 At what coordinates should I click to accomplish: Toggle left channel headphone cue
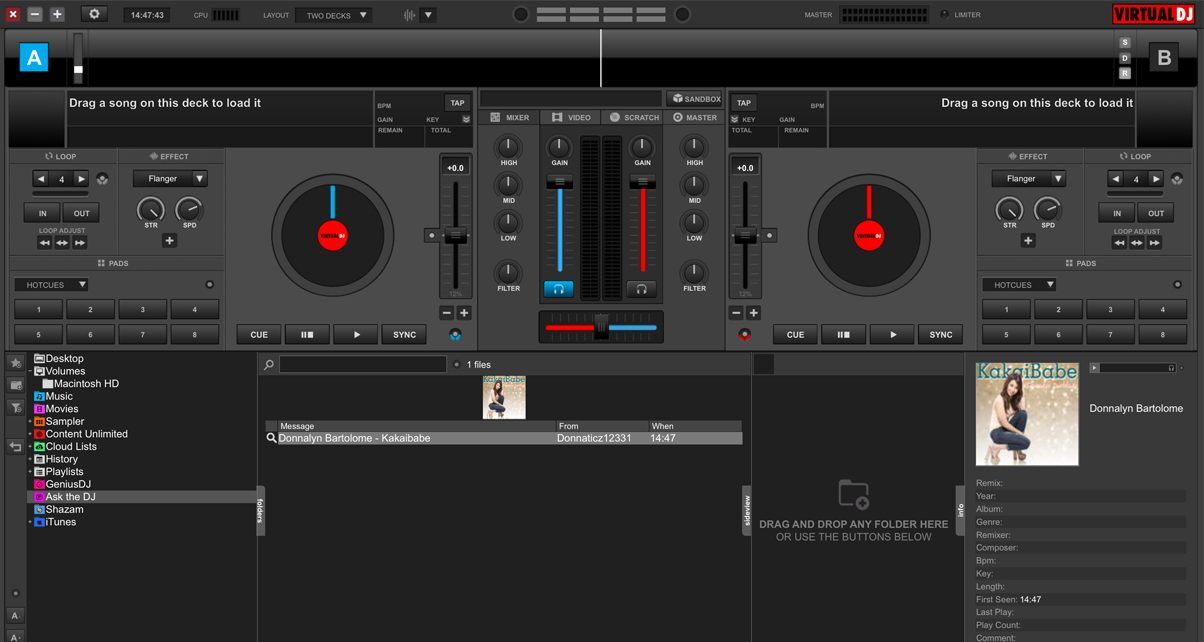[x=559, y=289]
